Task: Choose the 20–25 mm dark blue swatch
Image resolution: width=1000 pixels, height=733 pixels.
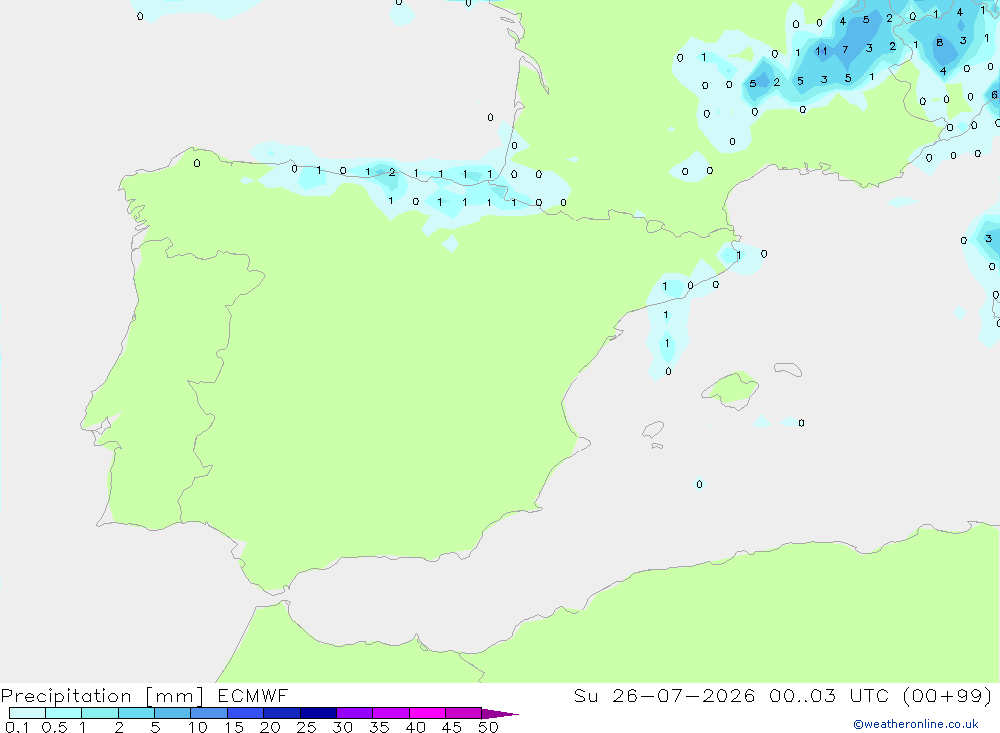Action: [x=281, y=713]
